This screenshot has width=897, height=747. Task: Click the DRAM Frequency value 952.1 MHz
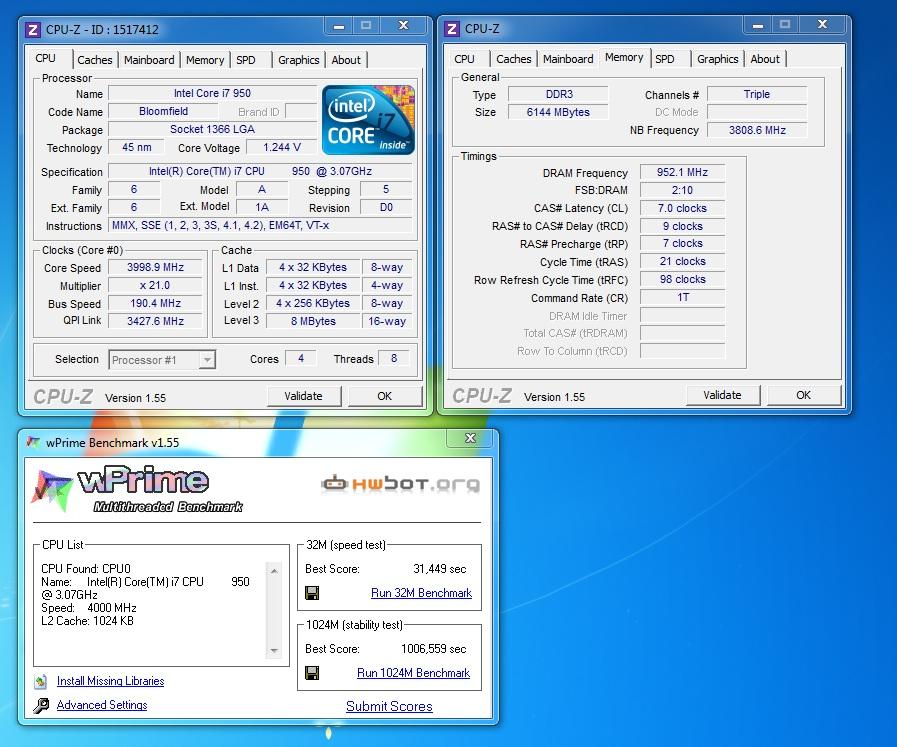pos(682,172)
